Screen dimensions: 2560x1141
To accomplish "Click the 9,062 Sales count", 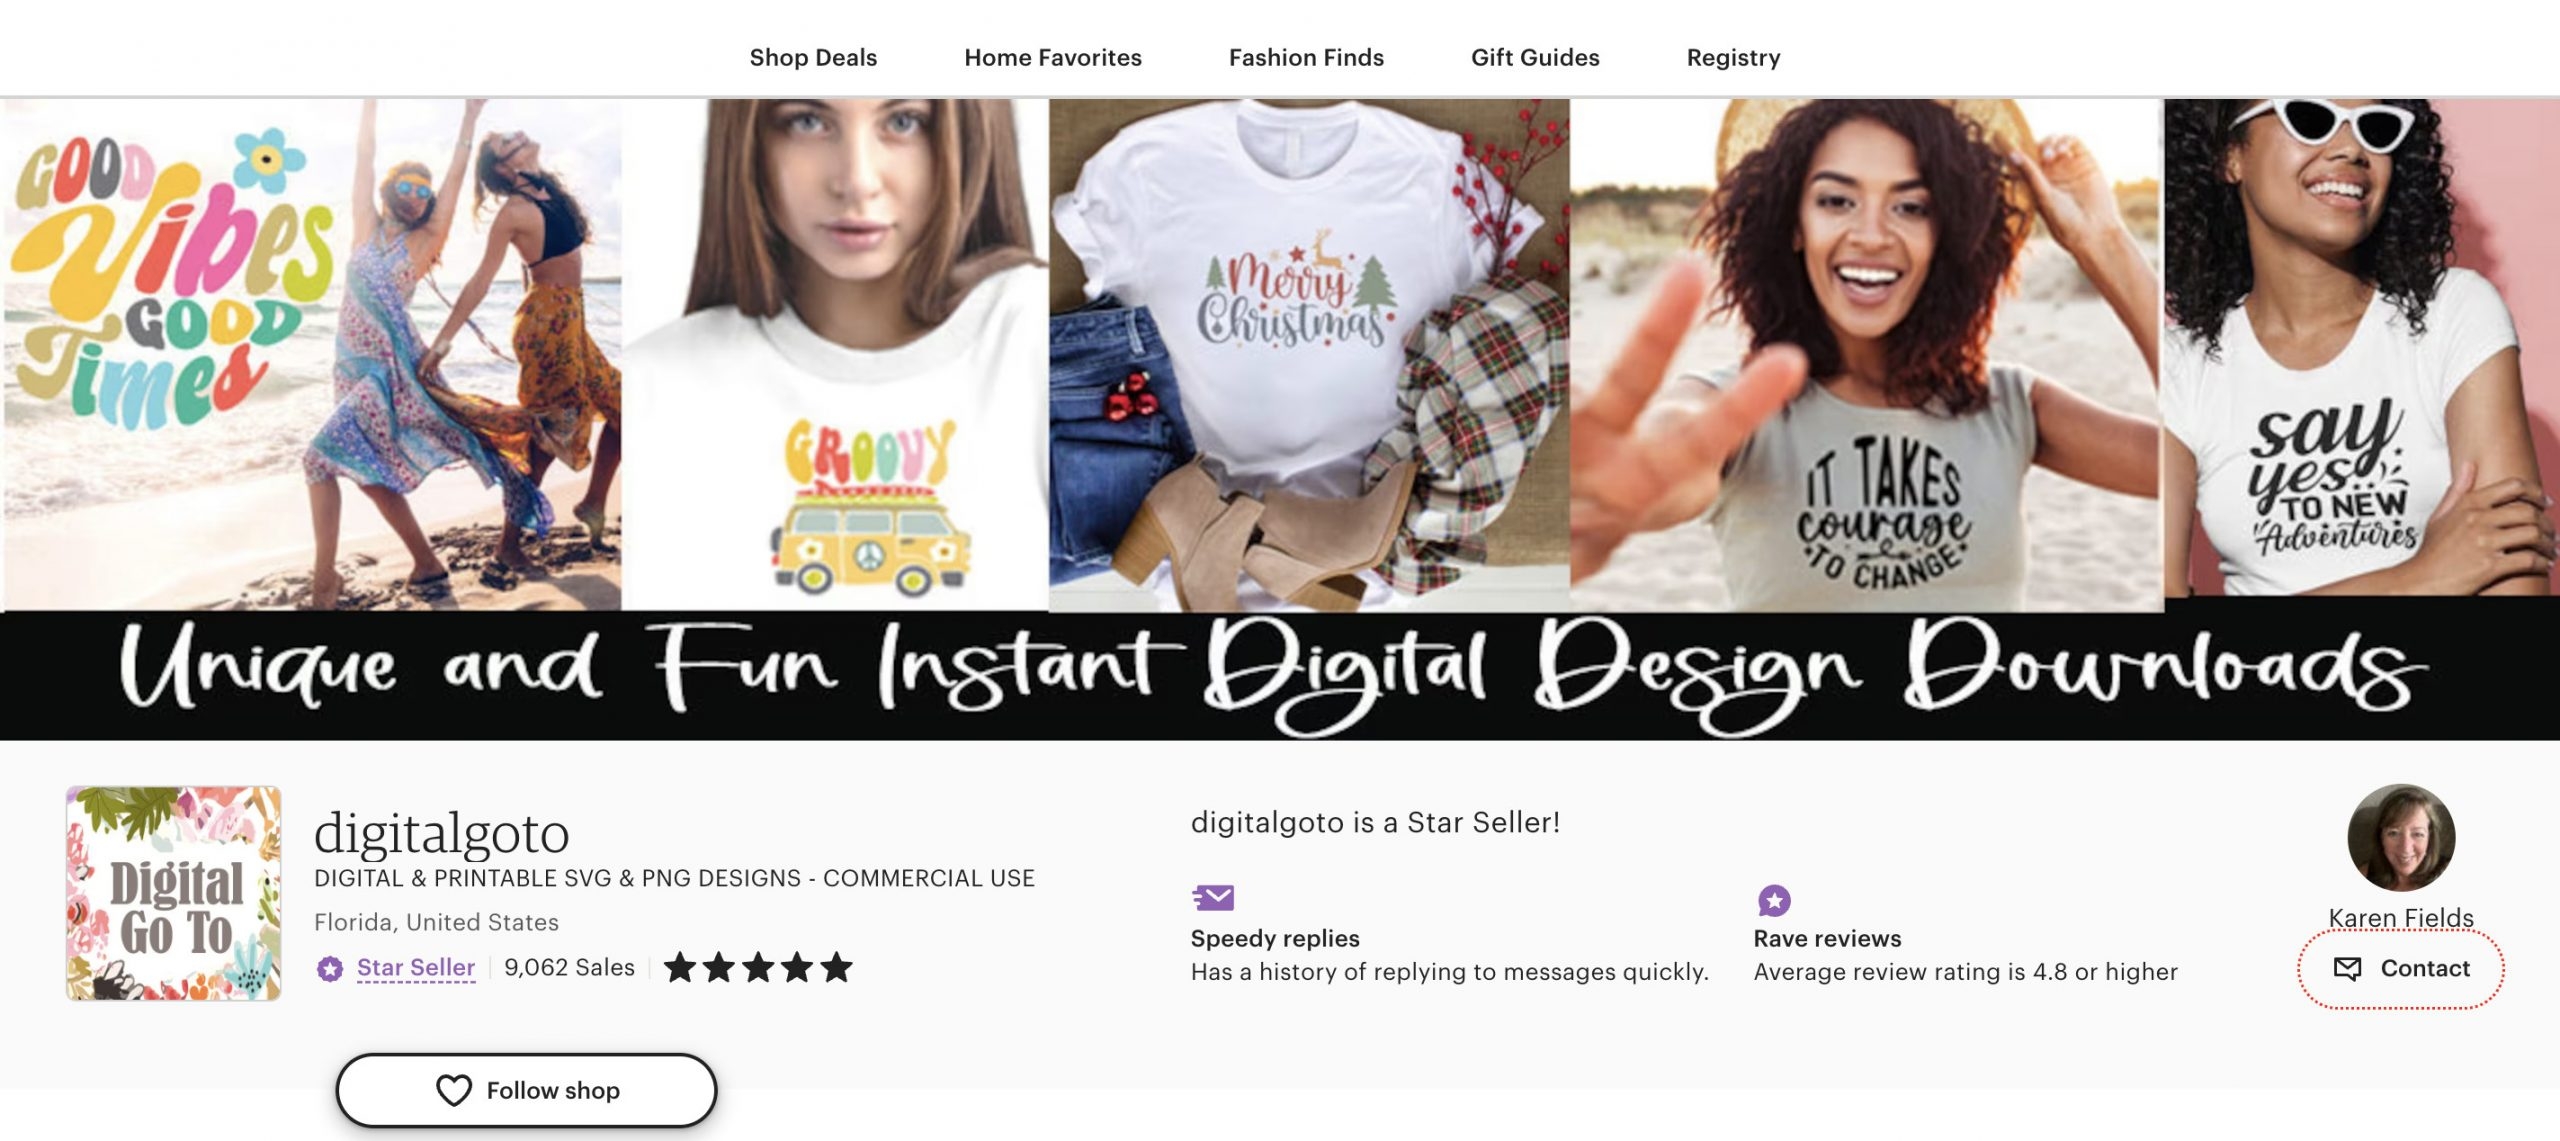I will coord(569,968).
